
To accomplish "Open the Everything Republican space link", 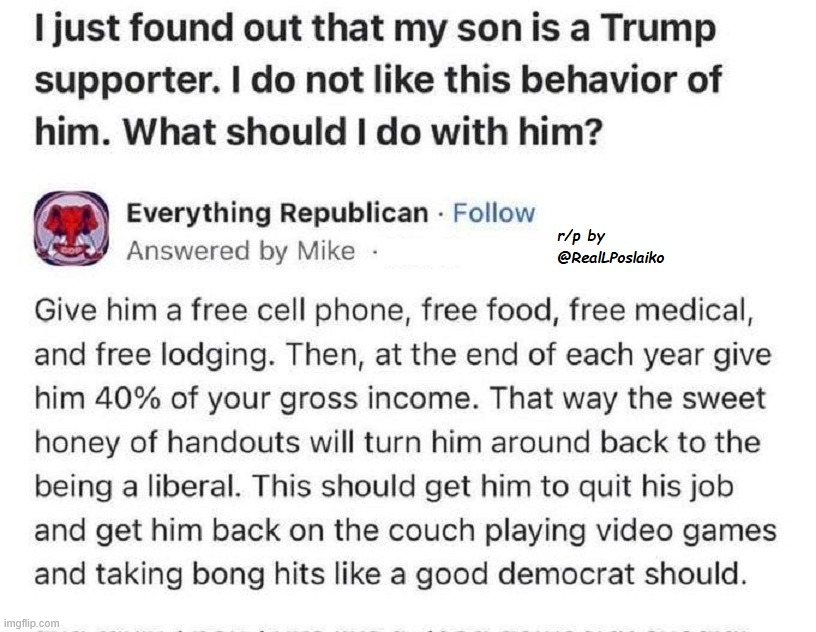I will point(276,213).
